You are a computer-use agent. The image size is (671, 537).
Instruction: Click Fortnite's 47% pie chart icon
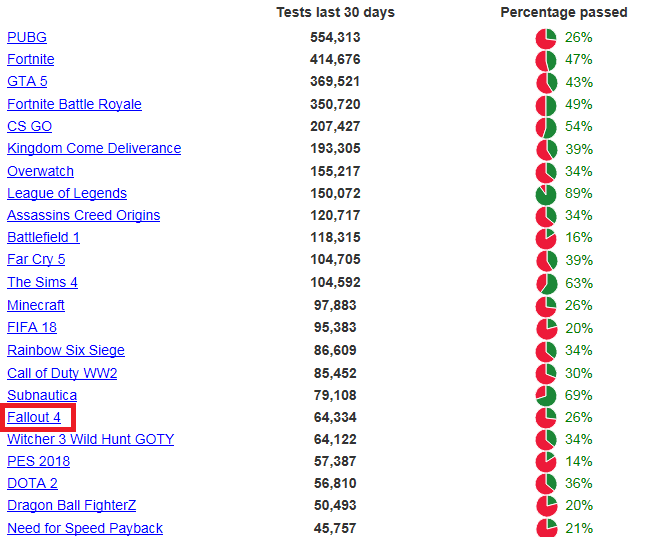tap(546, 60)
